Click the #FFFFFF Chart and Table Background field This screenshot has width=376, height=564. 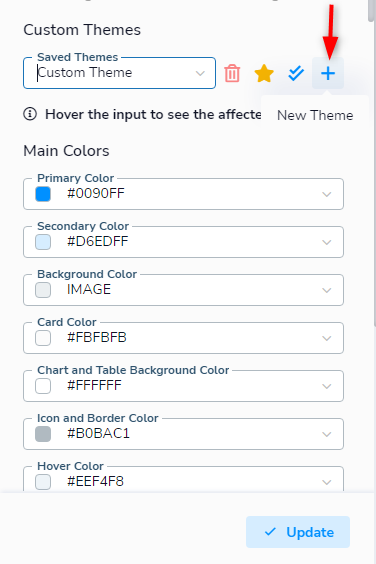[184, 386]
